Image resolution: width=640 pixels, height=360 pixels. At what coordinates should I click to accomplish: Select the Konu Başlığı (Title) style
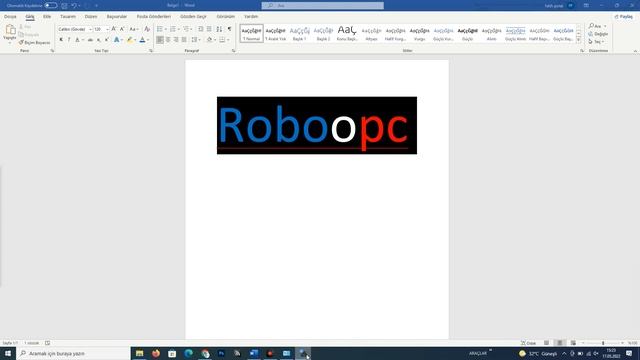pyautogui.click(x=347, y=33)
